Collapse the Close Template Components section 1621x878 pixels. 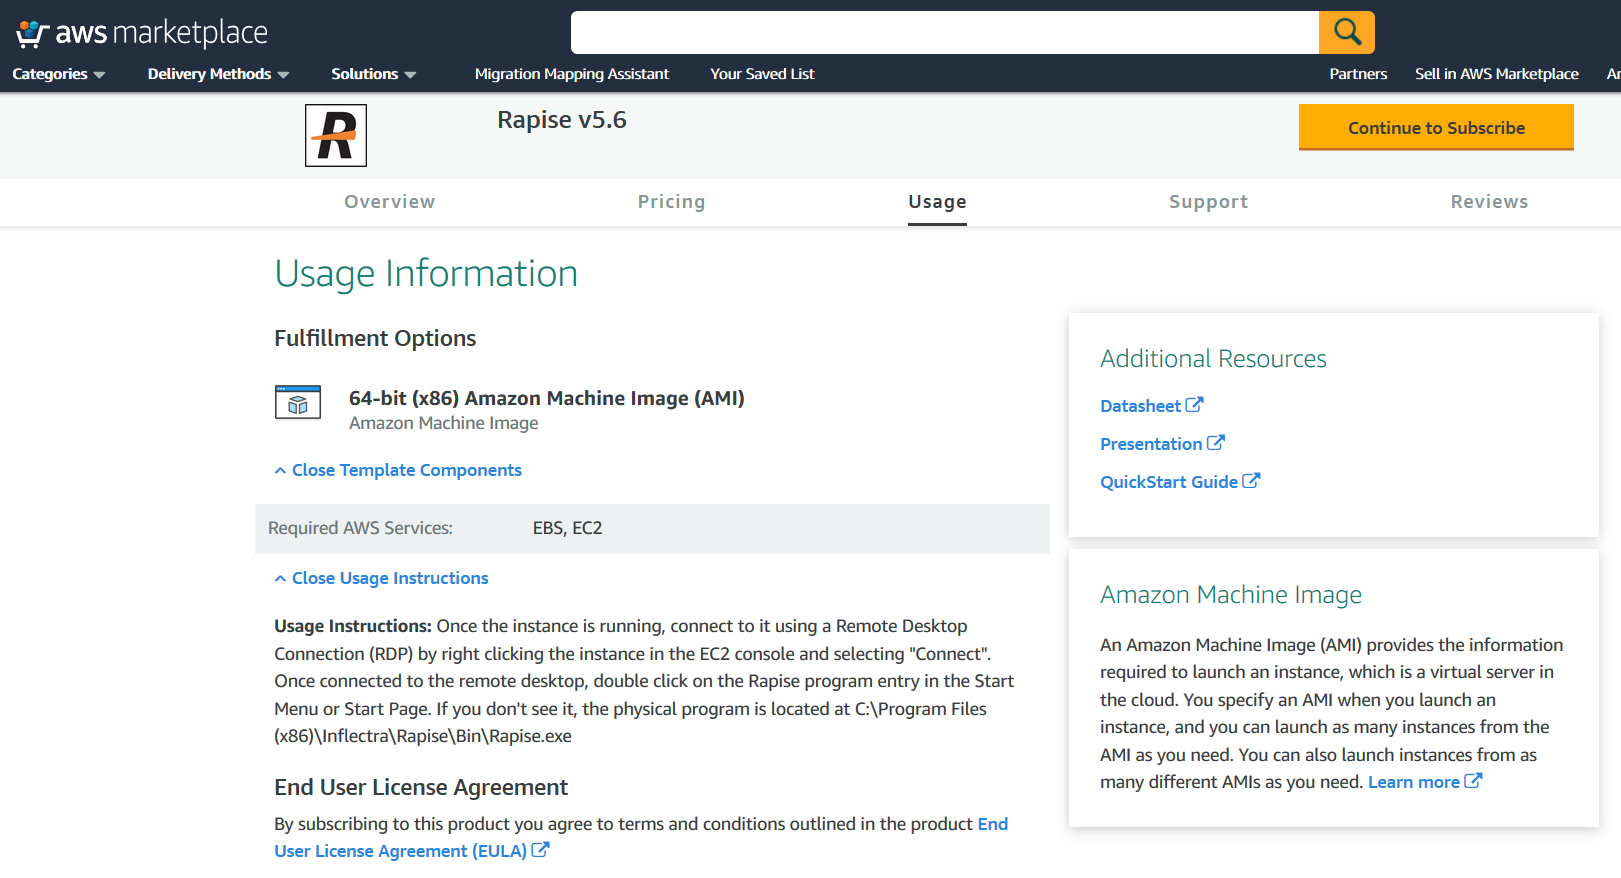click(x=398, y=470)
